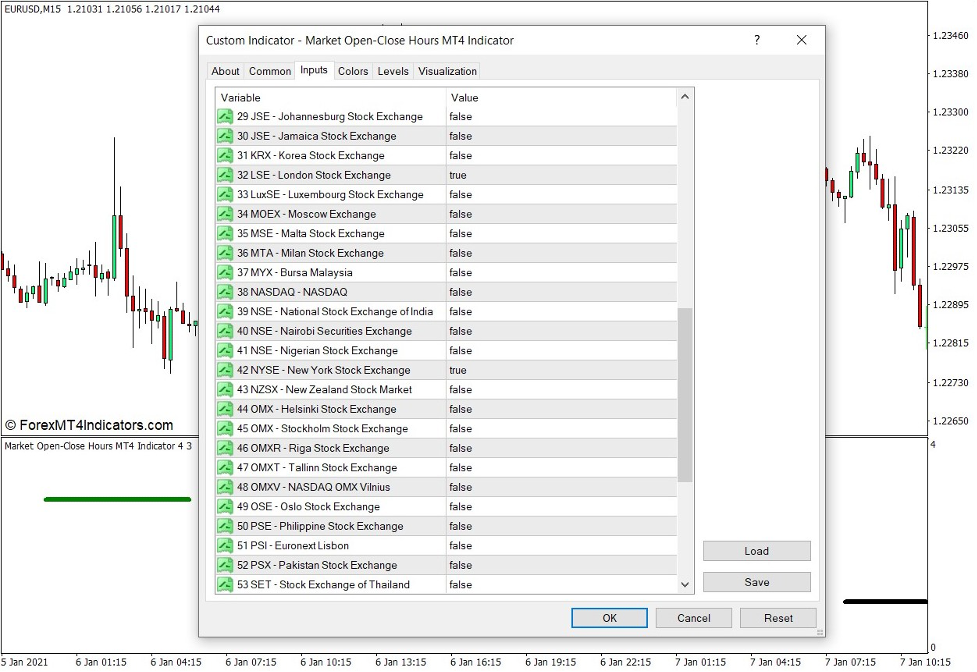This screenshot has height=672, width=977.
Task: Open the Colors tab
Action: point(353,71)
